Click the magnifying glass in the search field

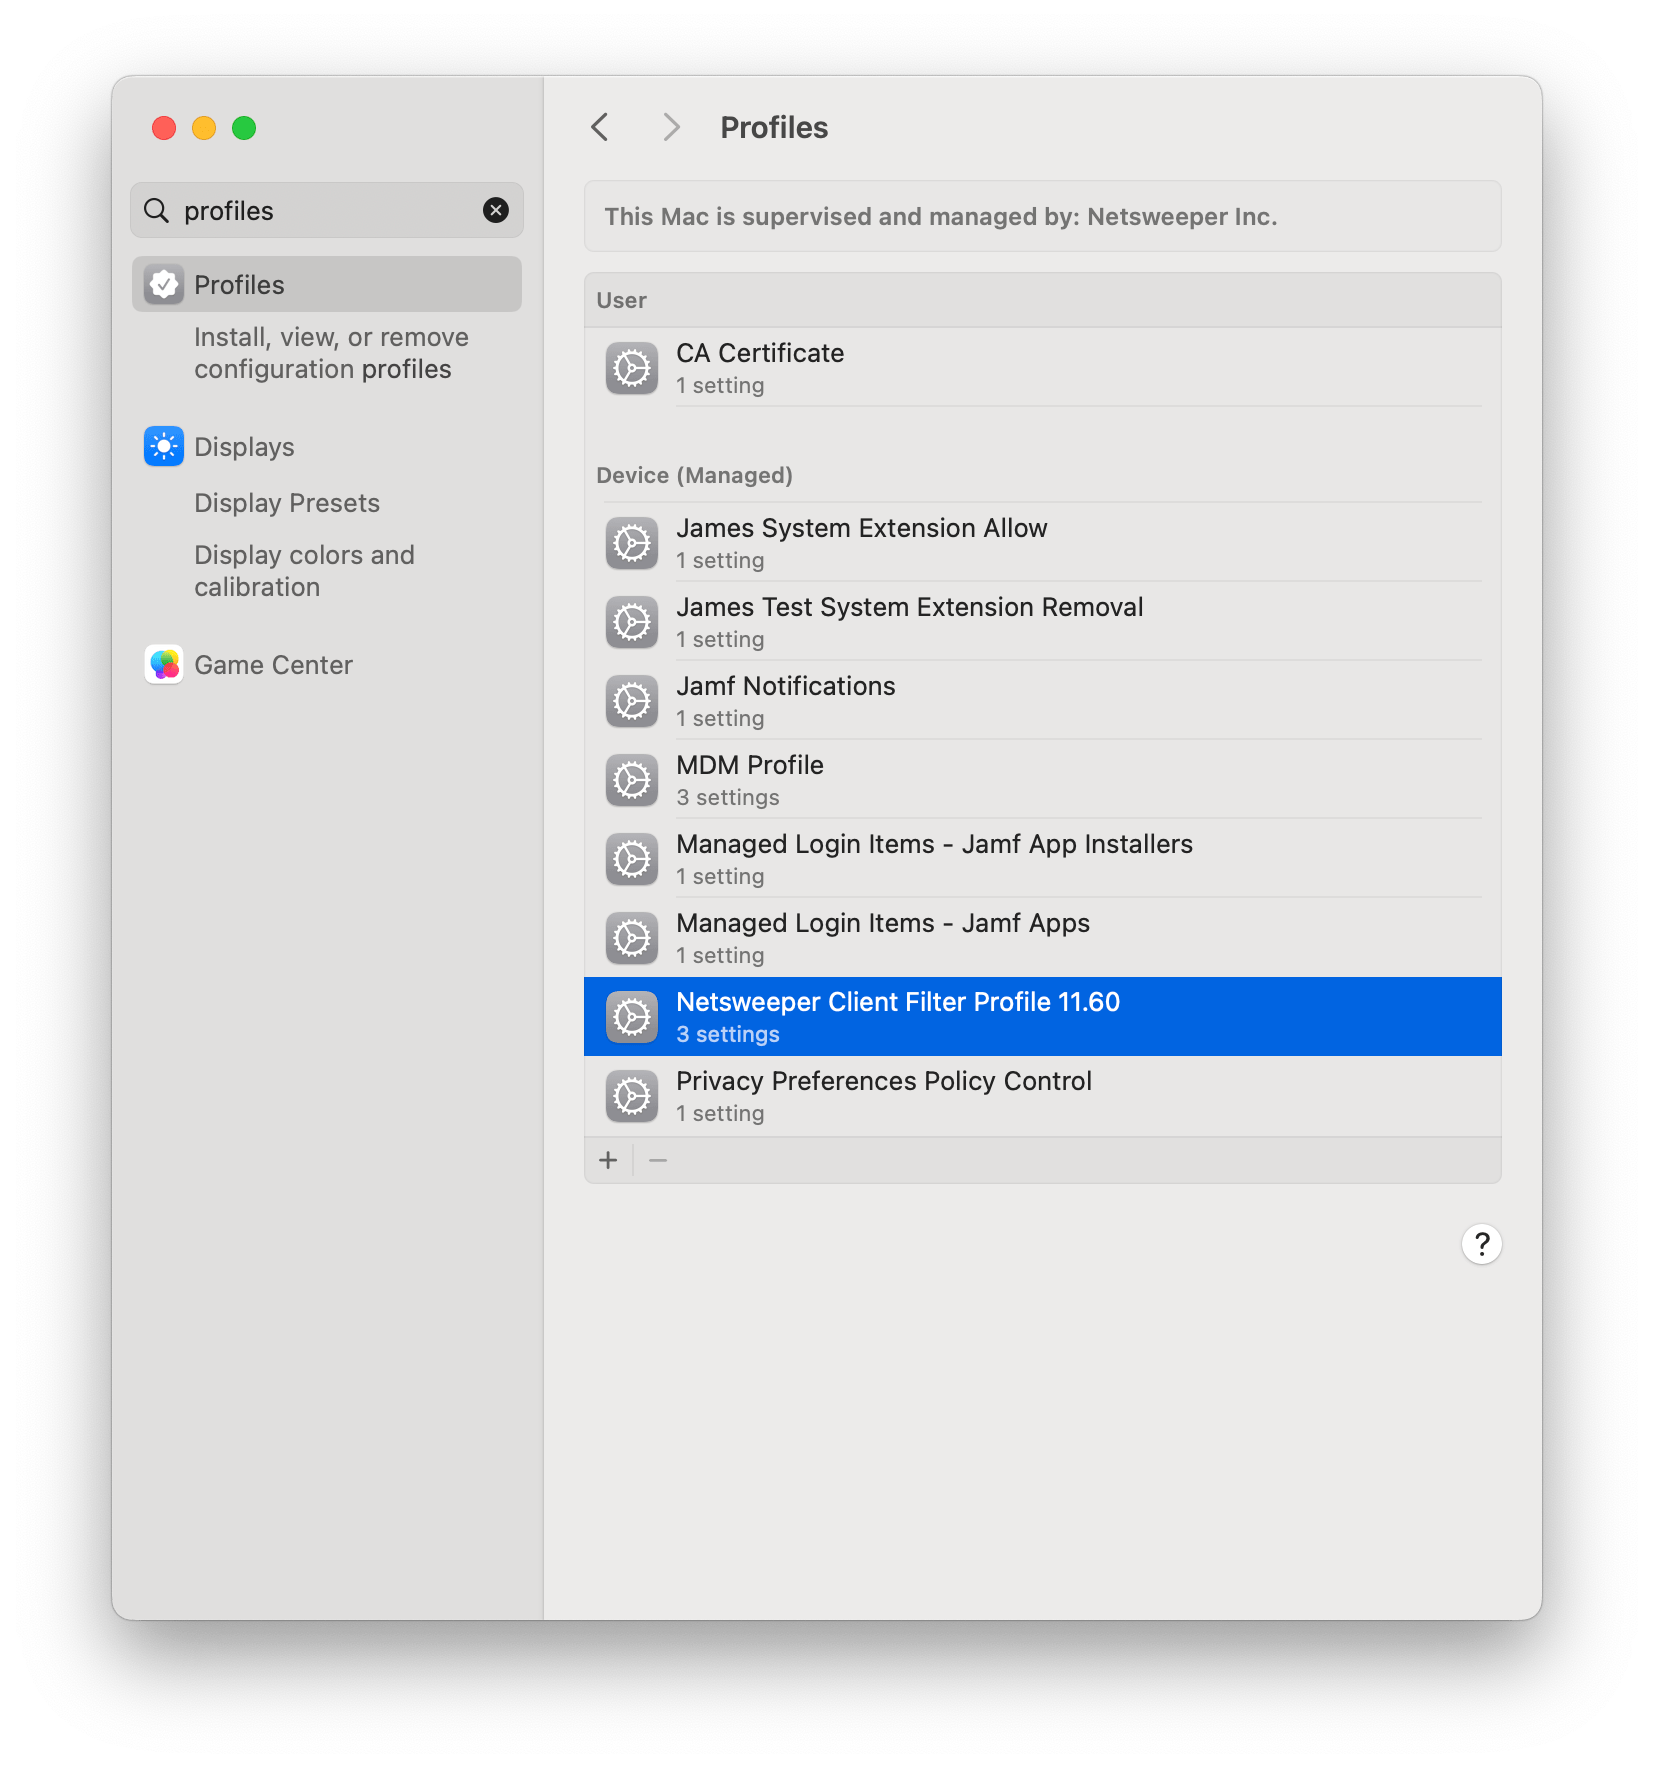[x=156, y=210]
